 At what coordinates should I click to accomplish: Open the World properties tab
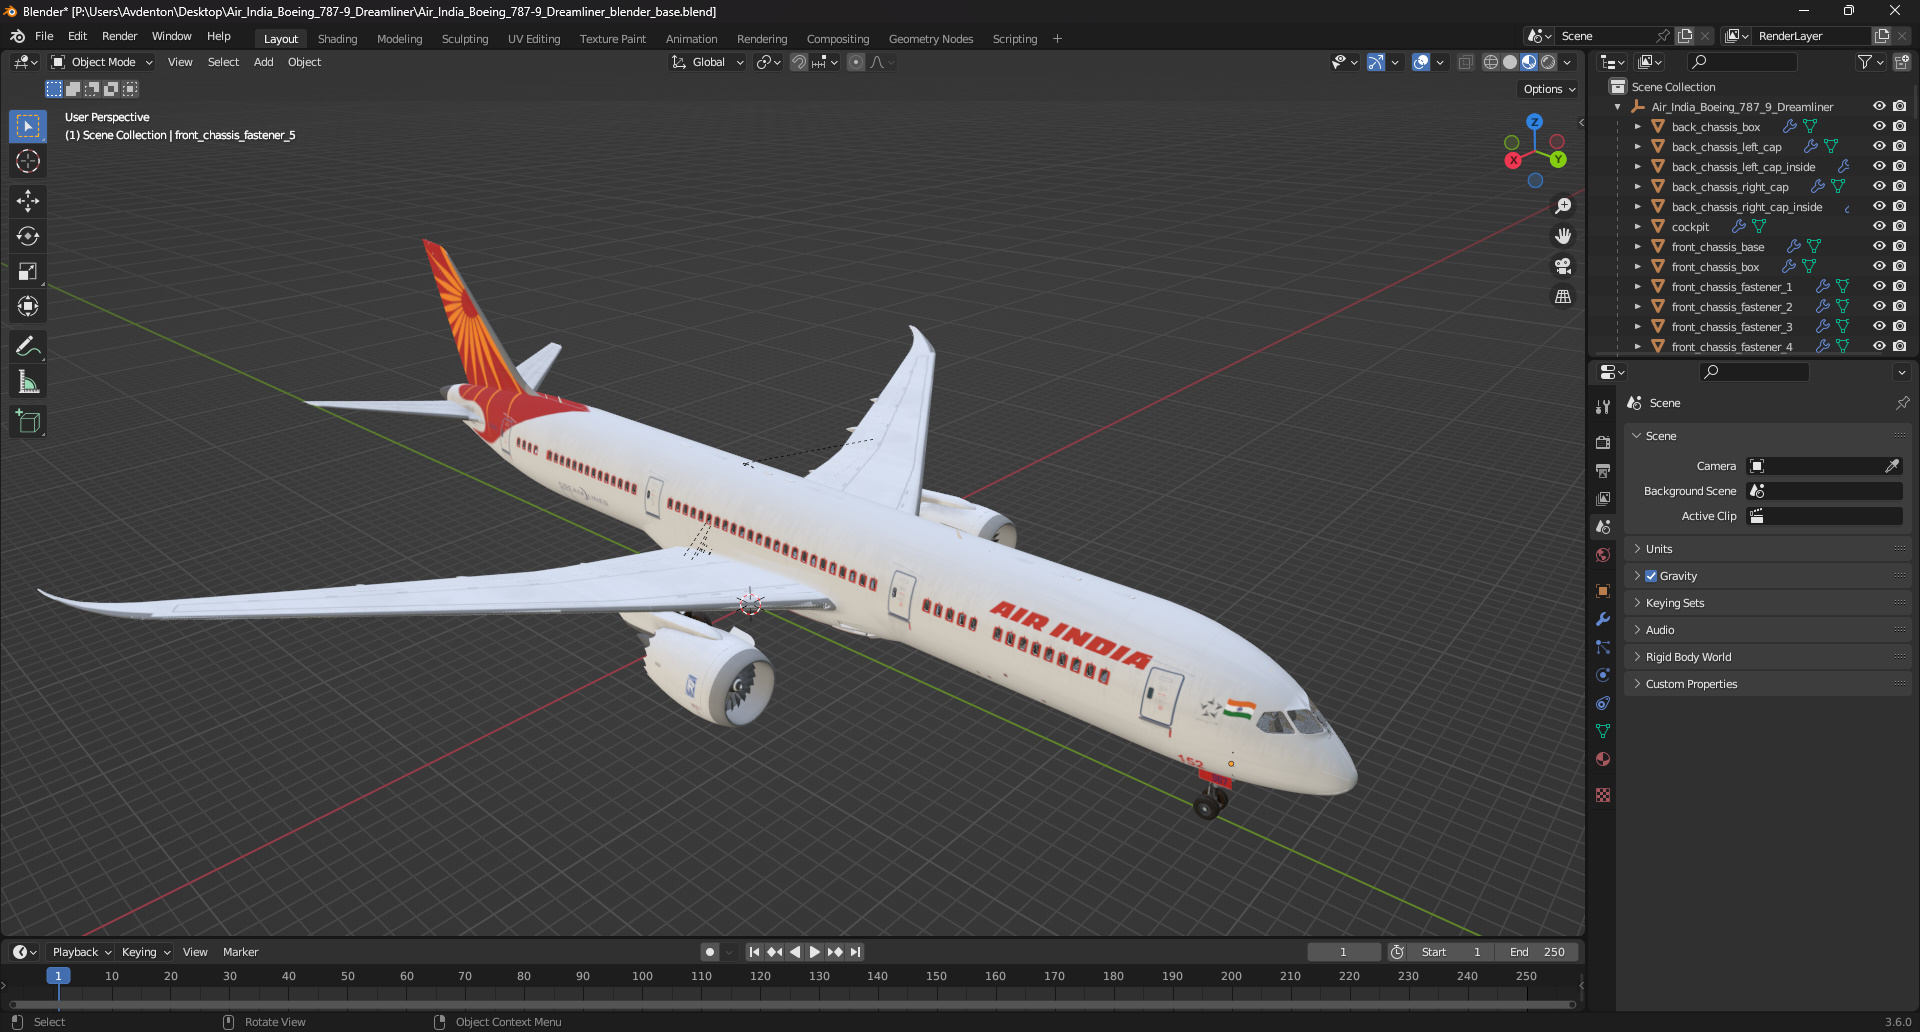[x=1603, y=555]
